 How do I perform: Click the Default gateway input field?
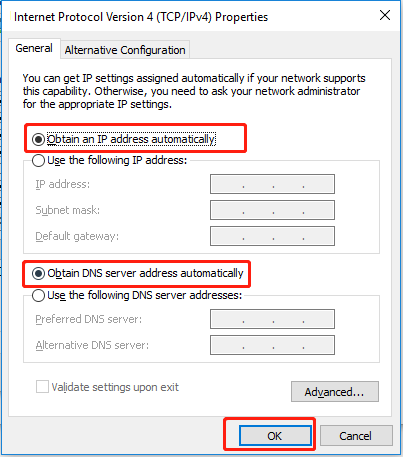pyautogui.click(x=272, y=236)
